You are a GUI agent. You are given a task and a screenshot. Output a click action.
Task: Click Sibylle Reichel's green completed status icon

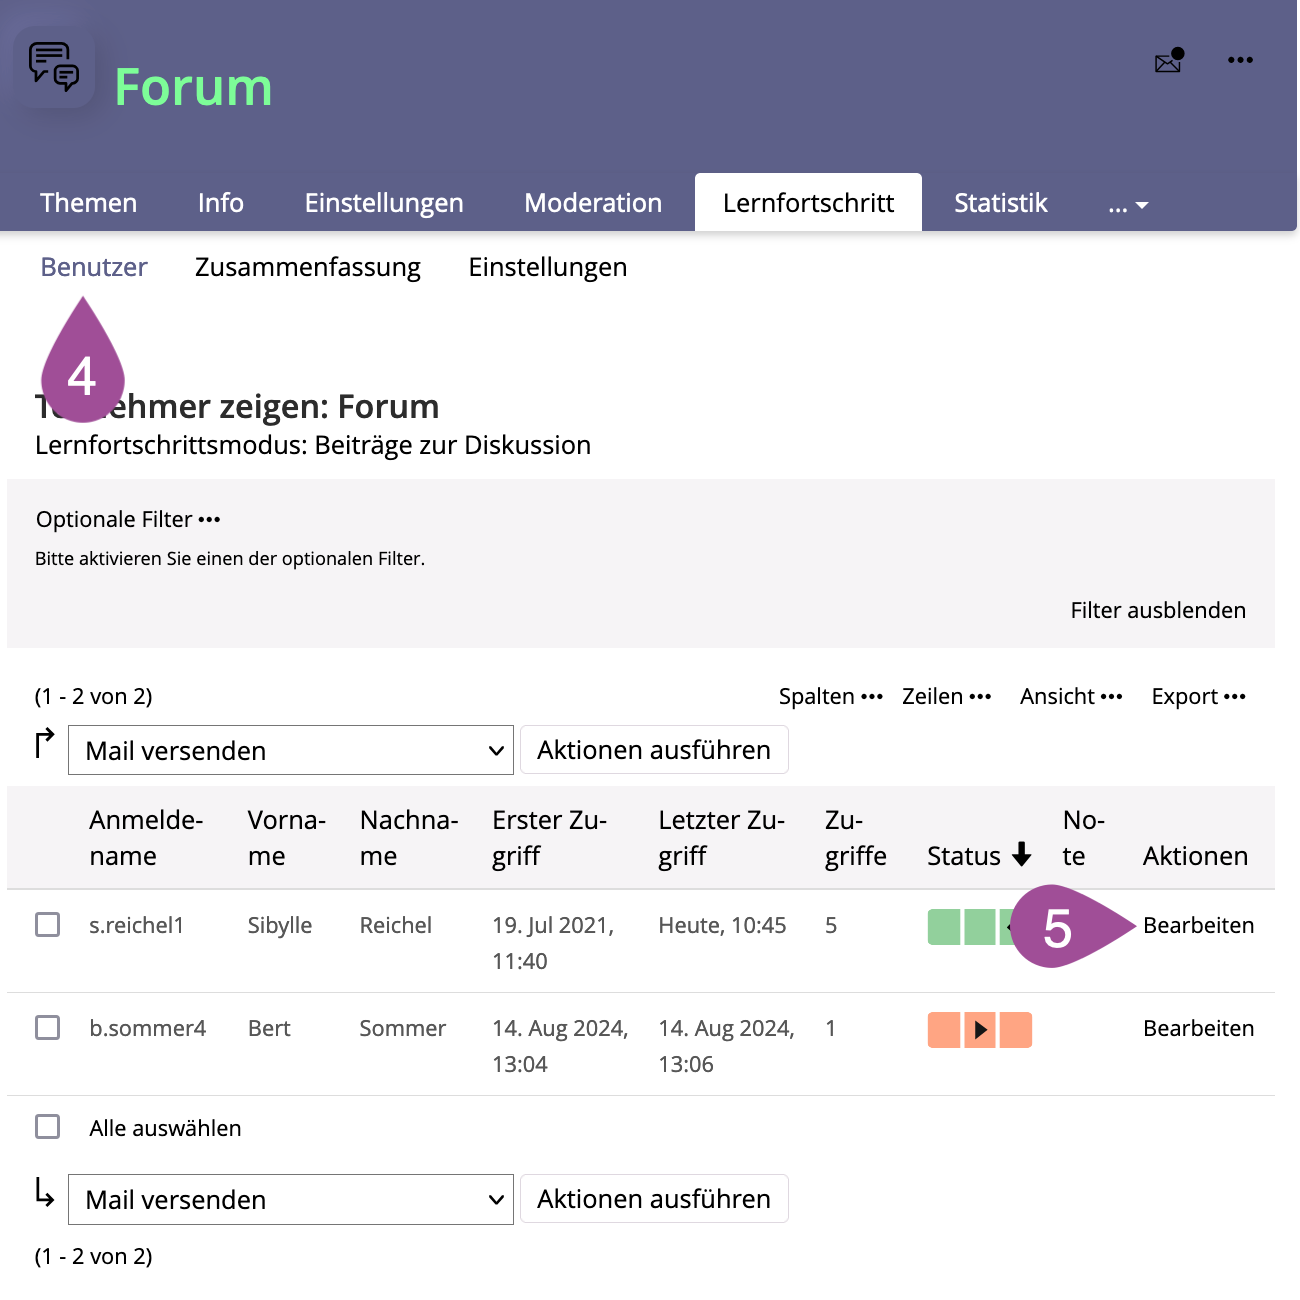click(x=963, y=927)
